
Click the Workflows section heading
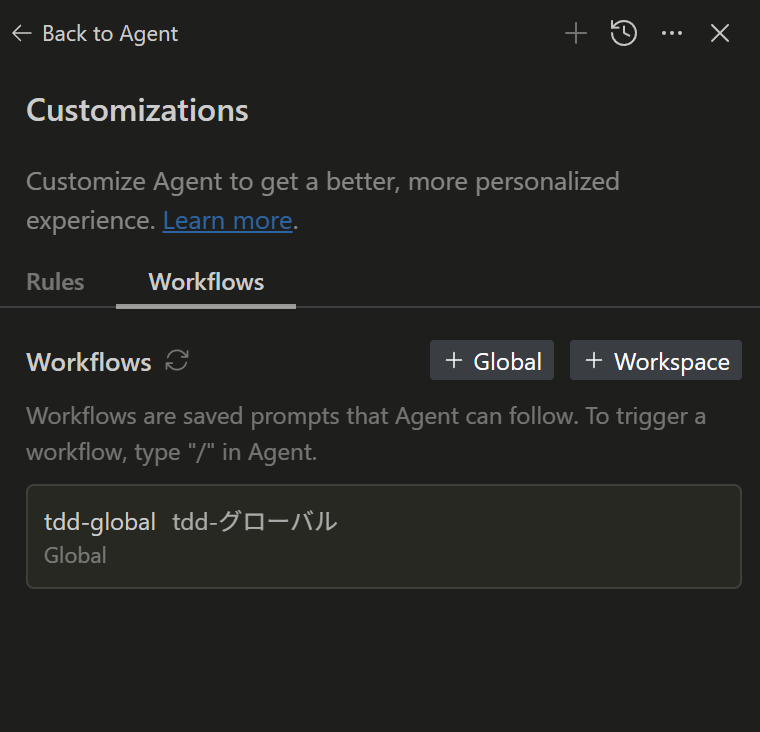[89, 362]
